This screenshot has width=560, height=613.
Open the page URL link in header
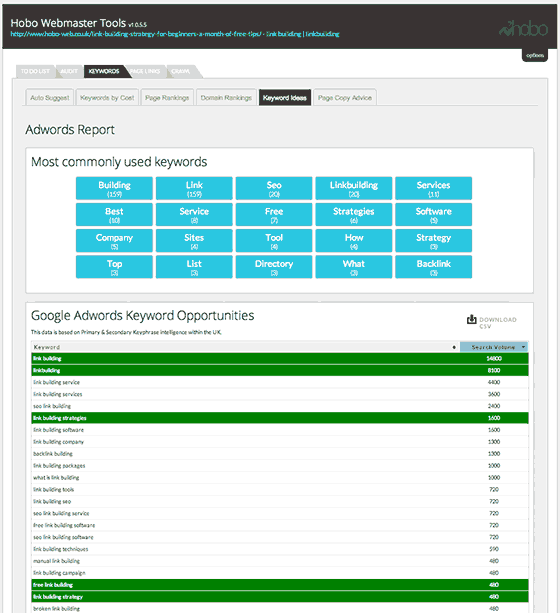pyautogui.click(x=175, y=34)
